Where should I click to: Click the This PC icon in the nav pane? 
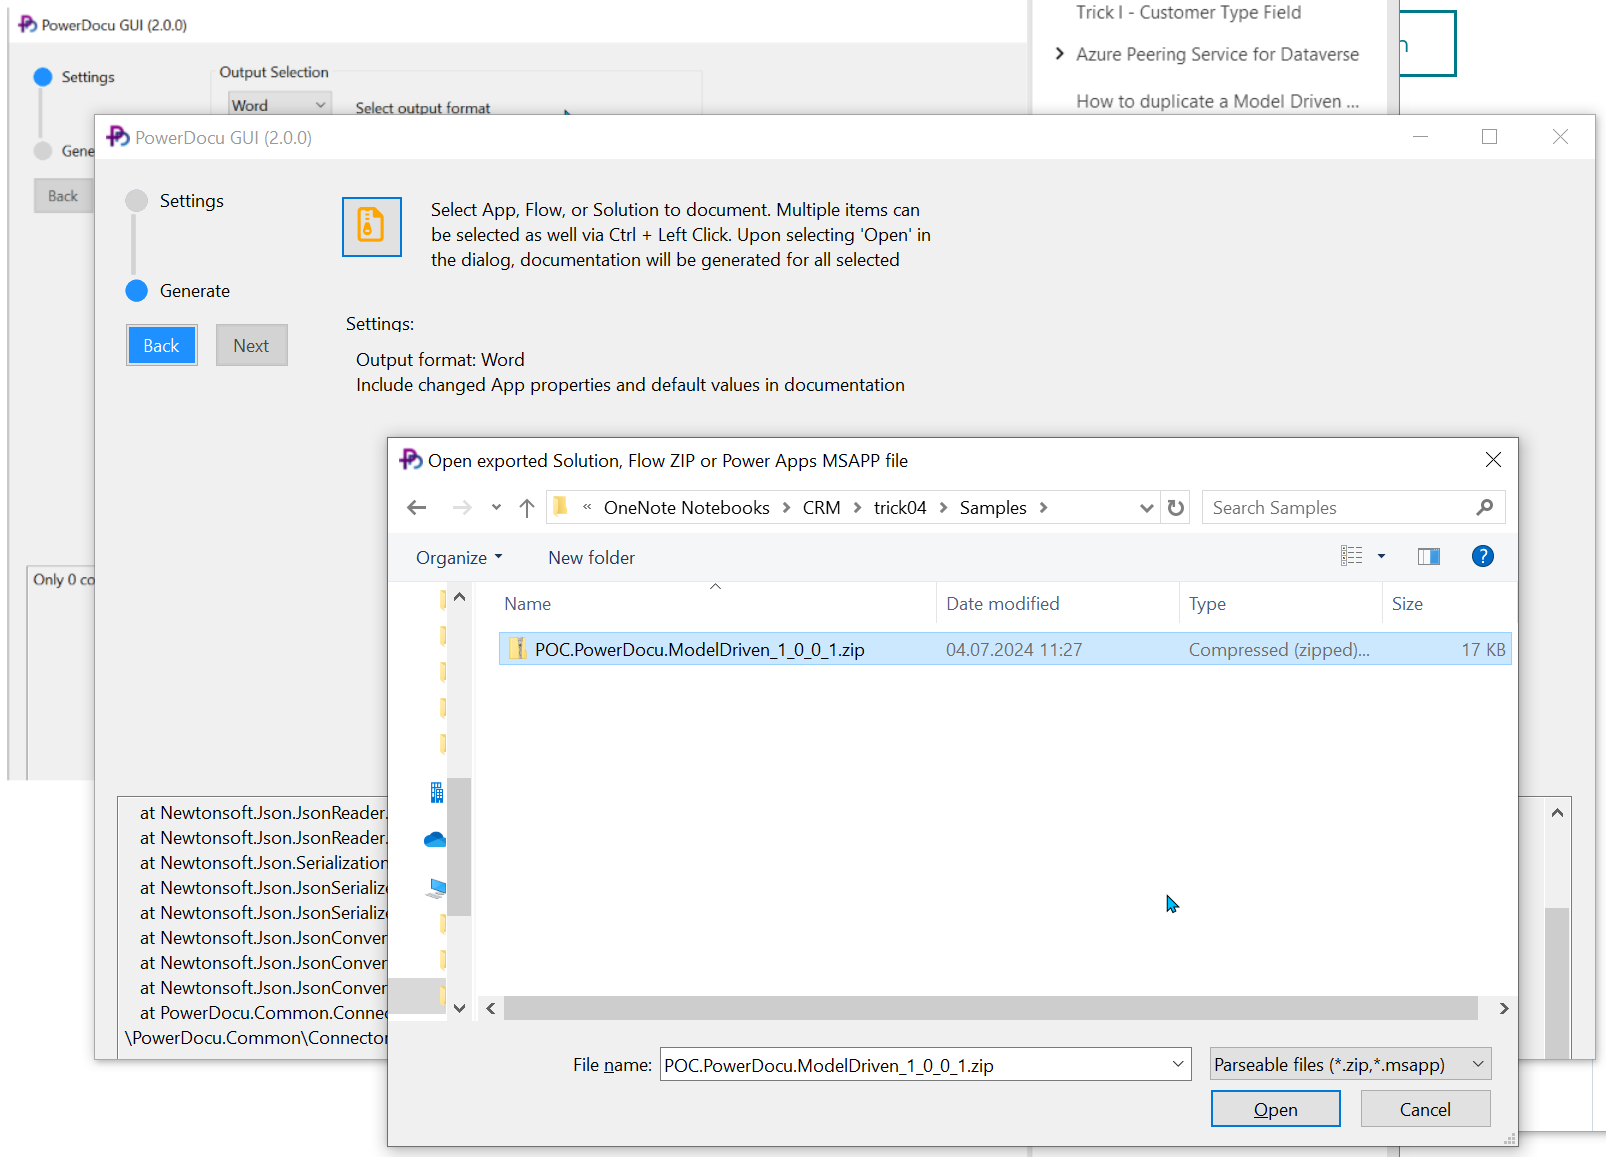pyautogui.click(x=437, y=887)
